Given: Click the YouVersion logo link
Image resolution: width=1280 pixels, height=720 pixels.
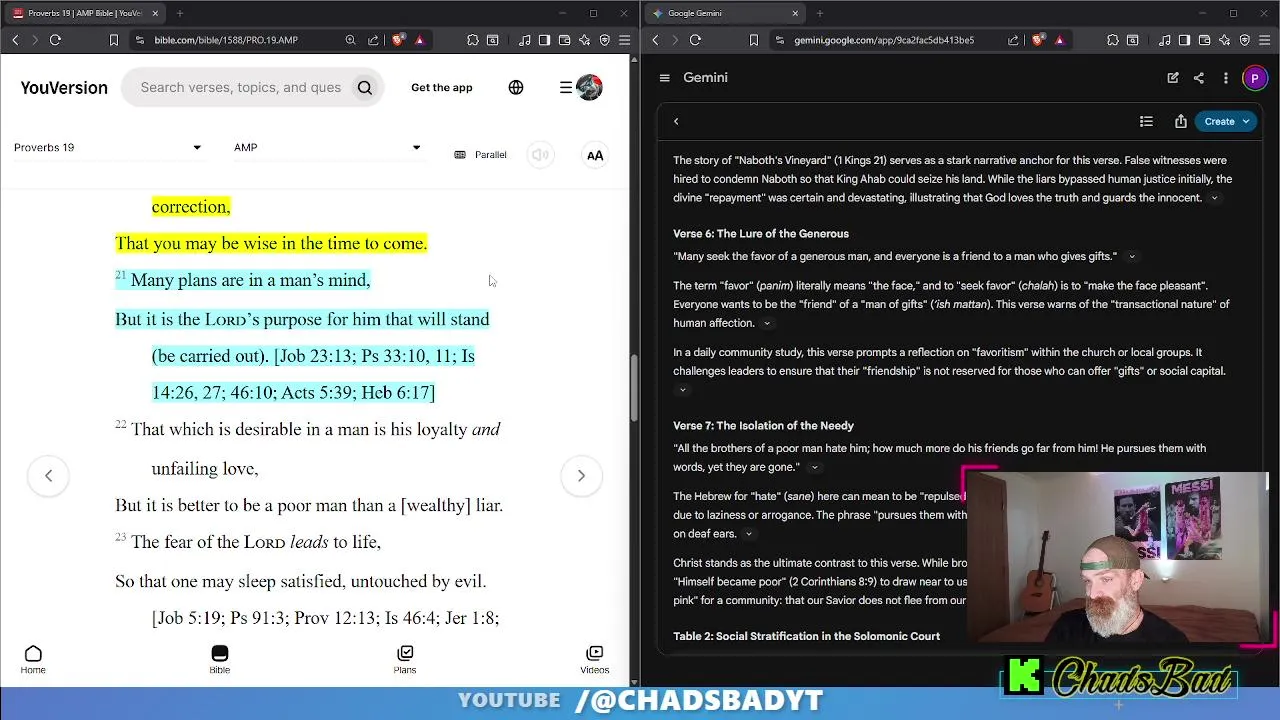Looking at the screenshot, I should tap(64, 88).
